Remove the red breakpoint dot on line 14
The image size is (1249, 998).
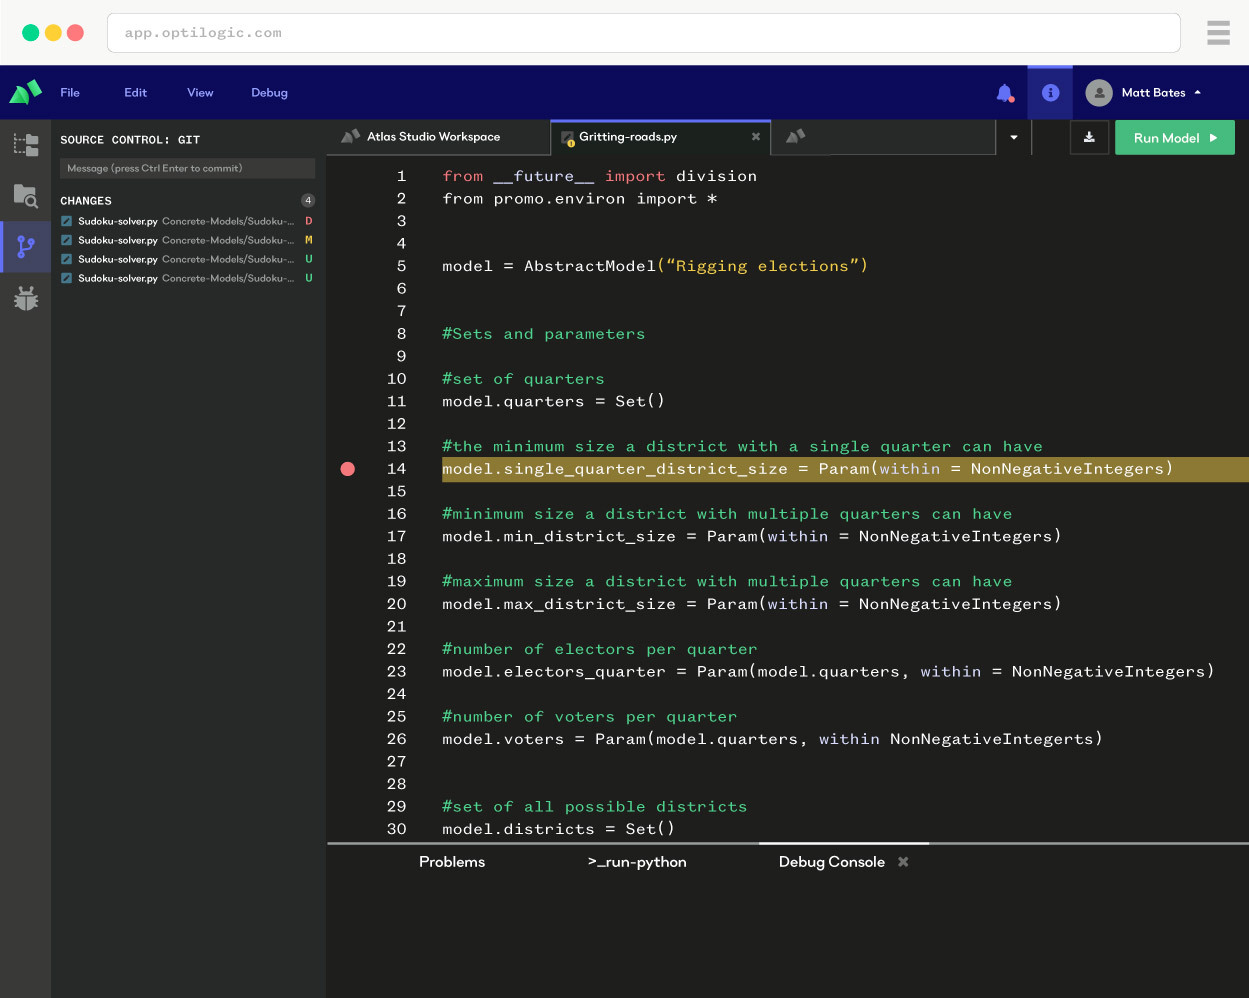[x=348, y=469]
